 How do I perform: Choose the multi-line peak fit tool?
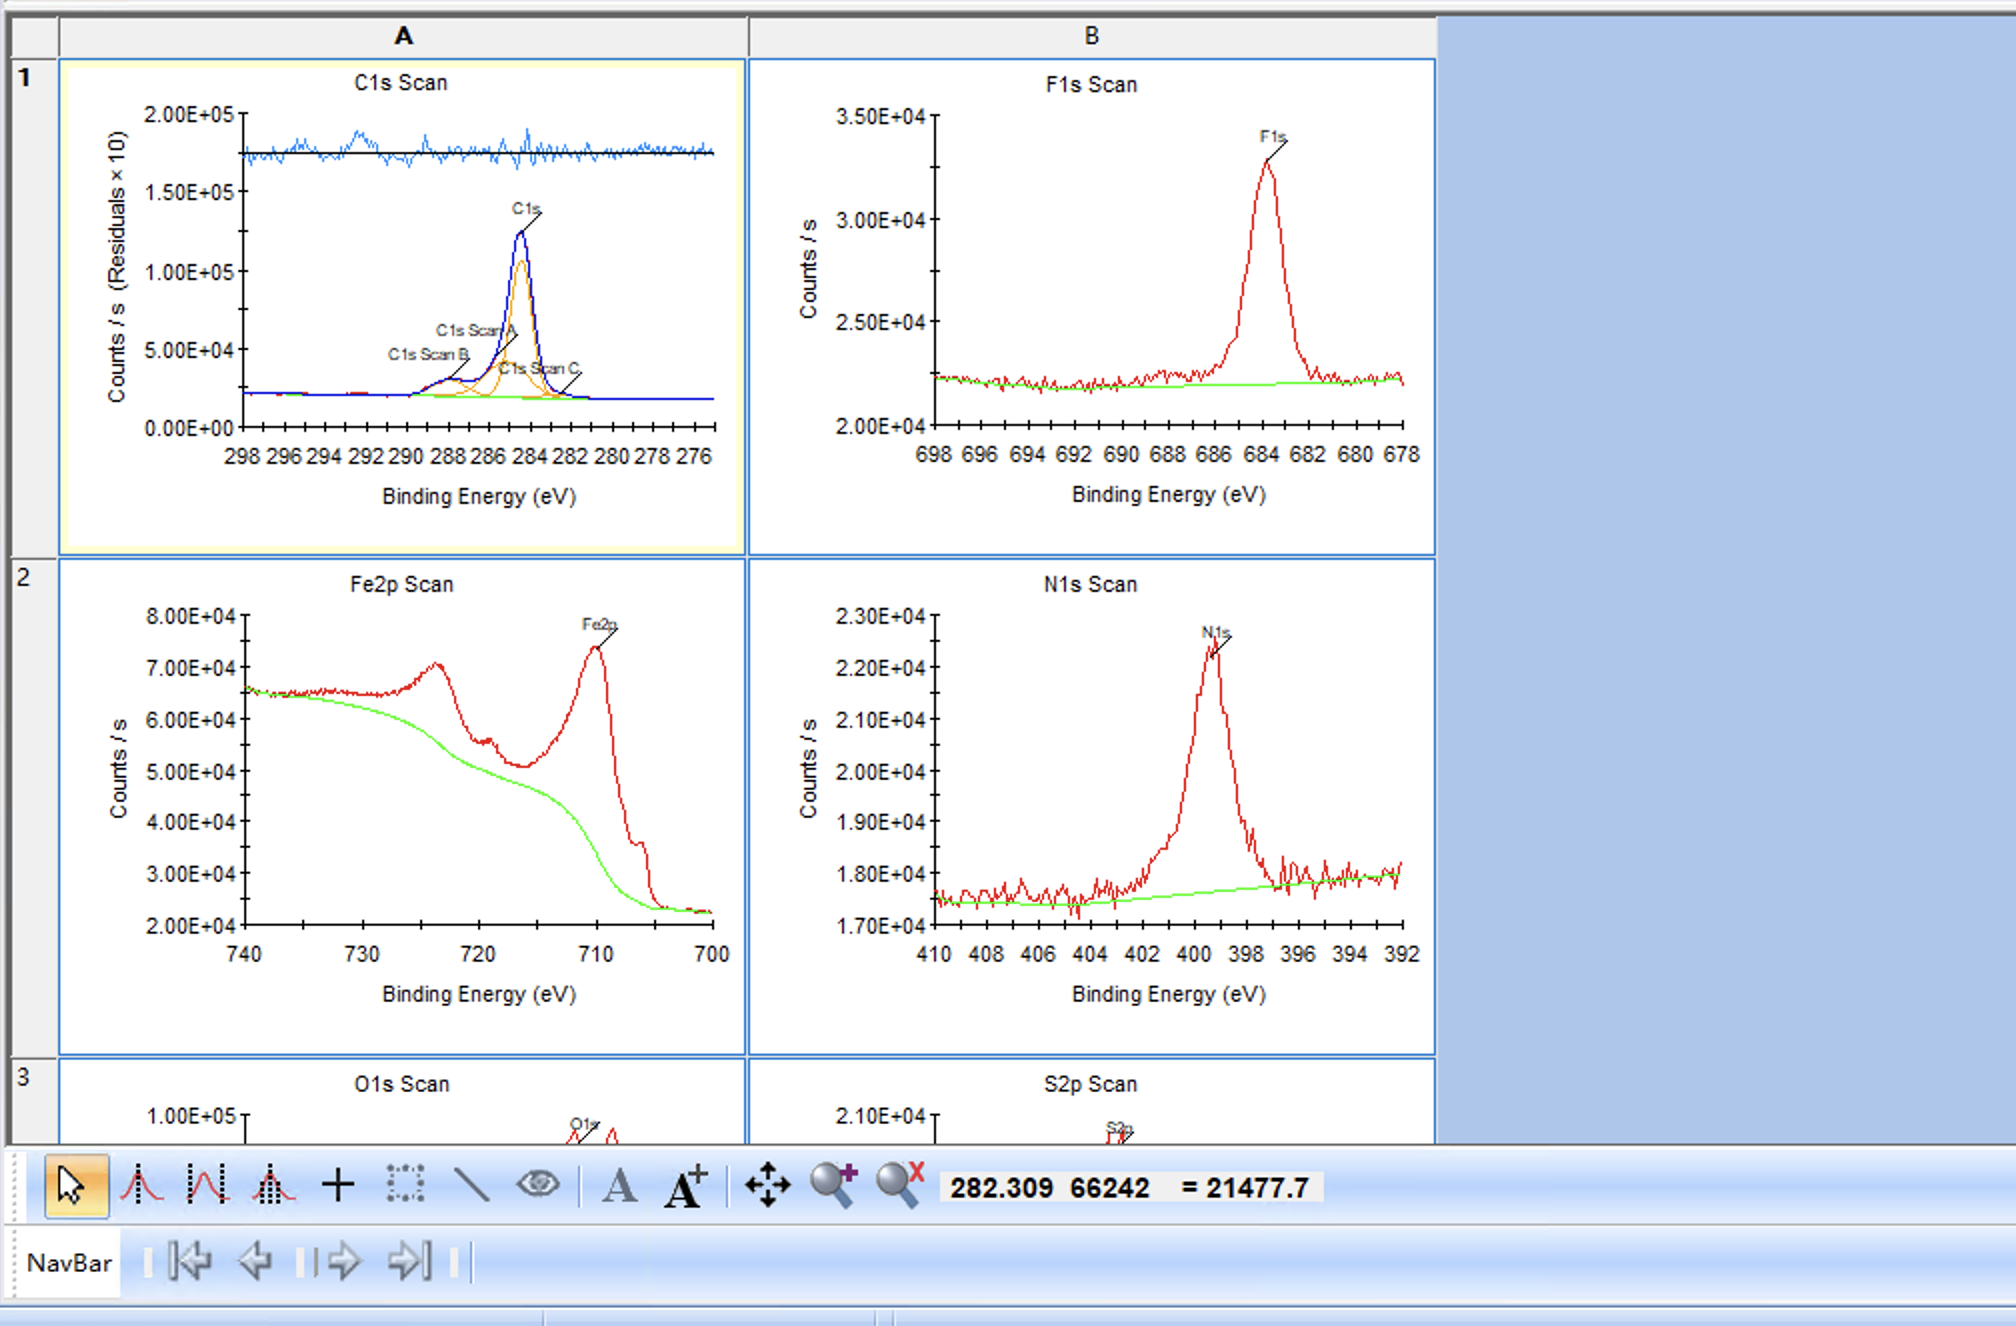click(271, 1186)
